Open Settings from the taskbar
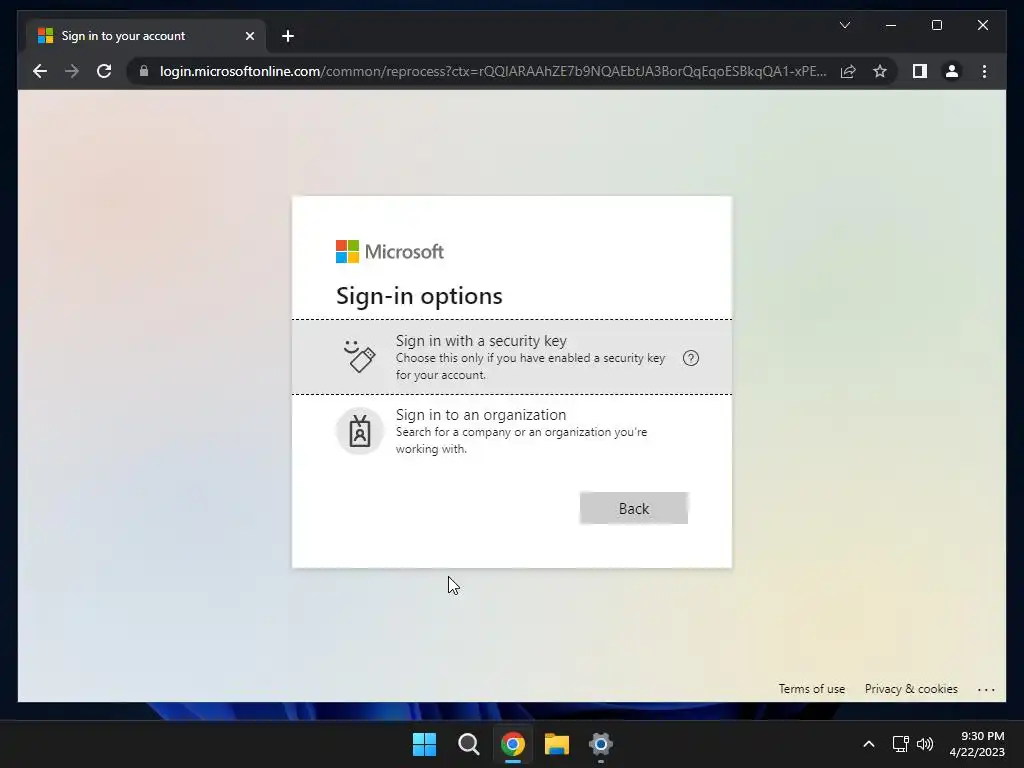This screenshot has width=1024, height=768. click(601, 744)
